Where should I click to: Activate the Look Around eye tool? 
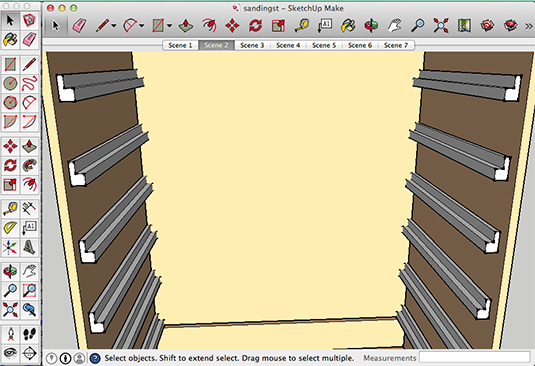(10, 353)
